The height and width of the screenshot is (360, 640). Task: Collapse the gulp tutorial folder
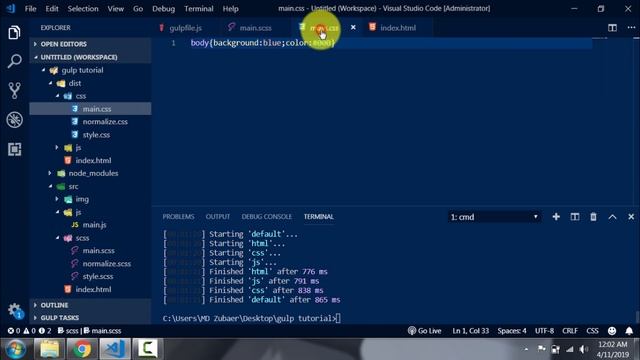pos(82,70)
